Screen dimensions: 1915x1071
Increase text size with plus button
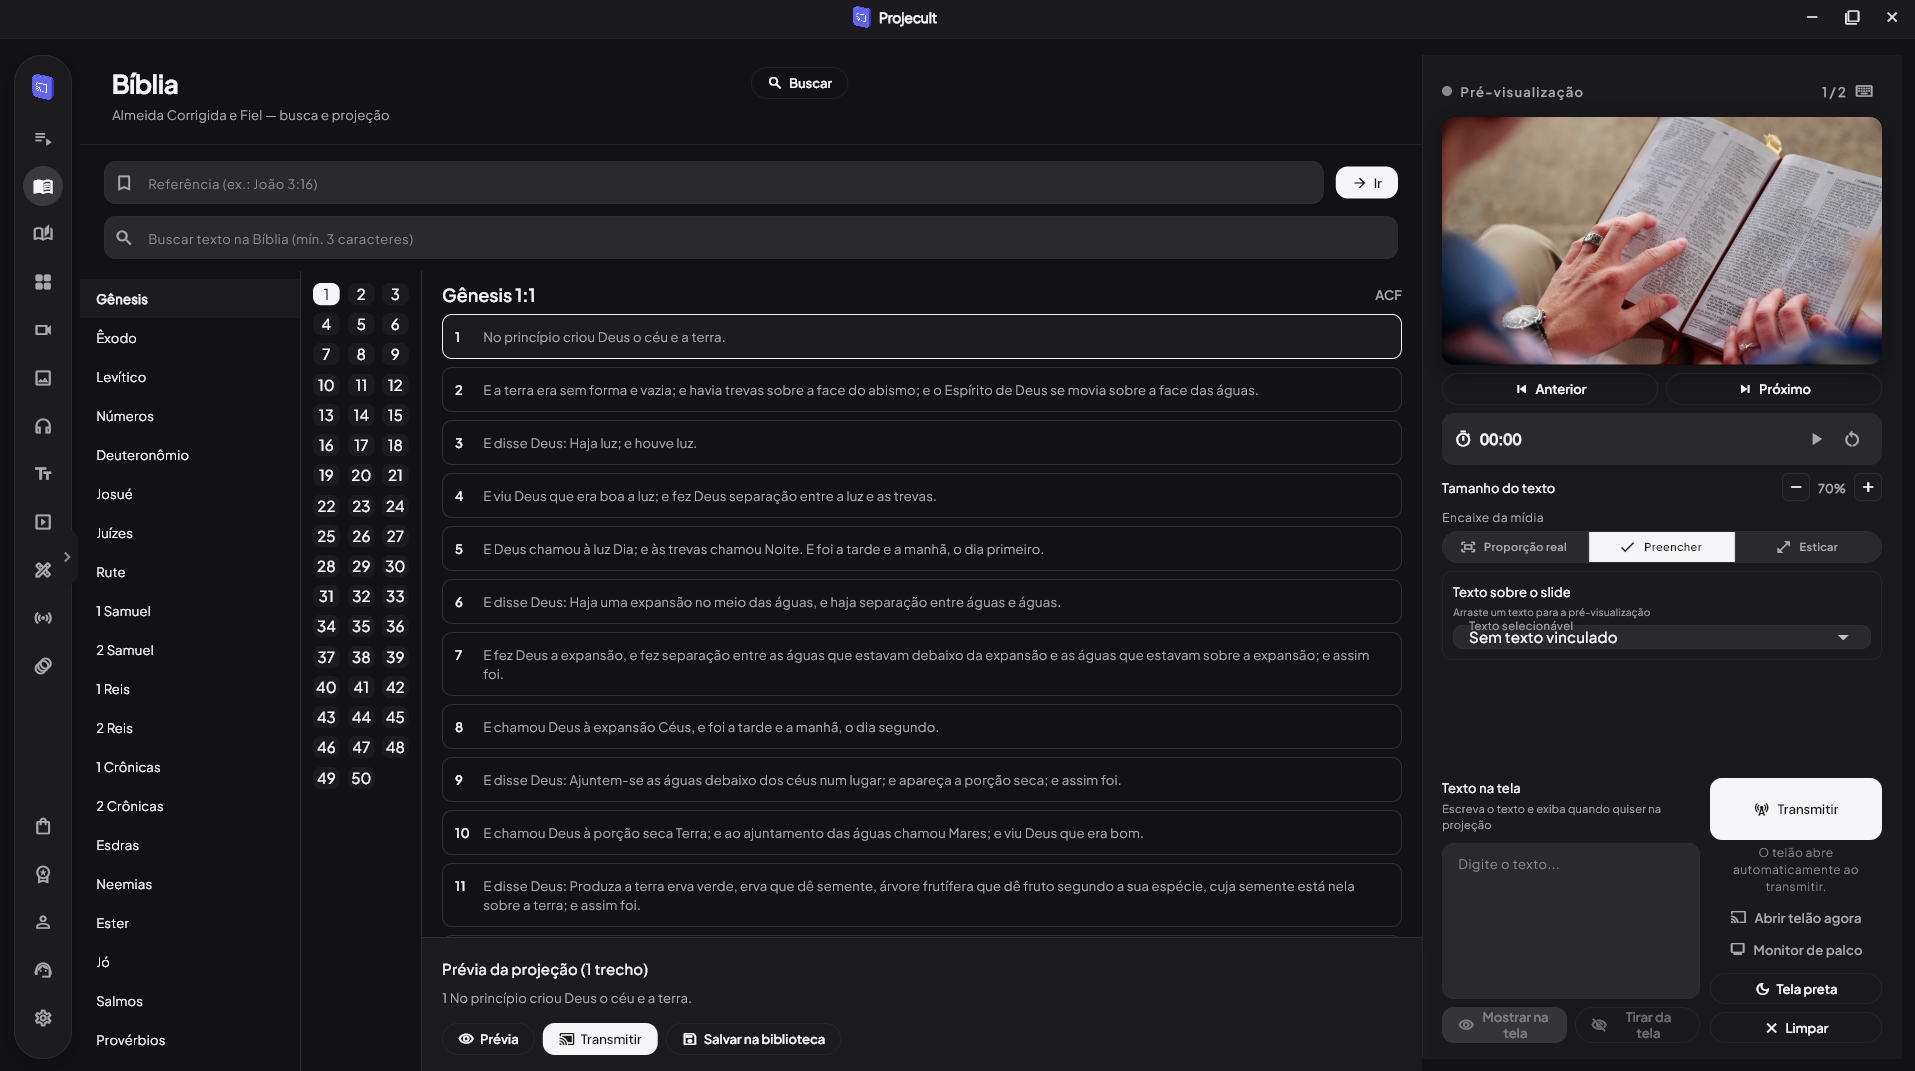1868,488
